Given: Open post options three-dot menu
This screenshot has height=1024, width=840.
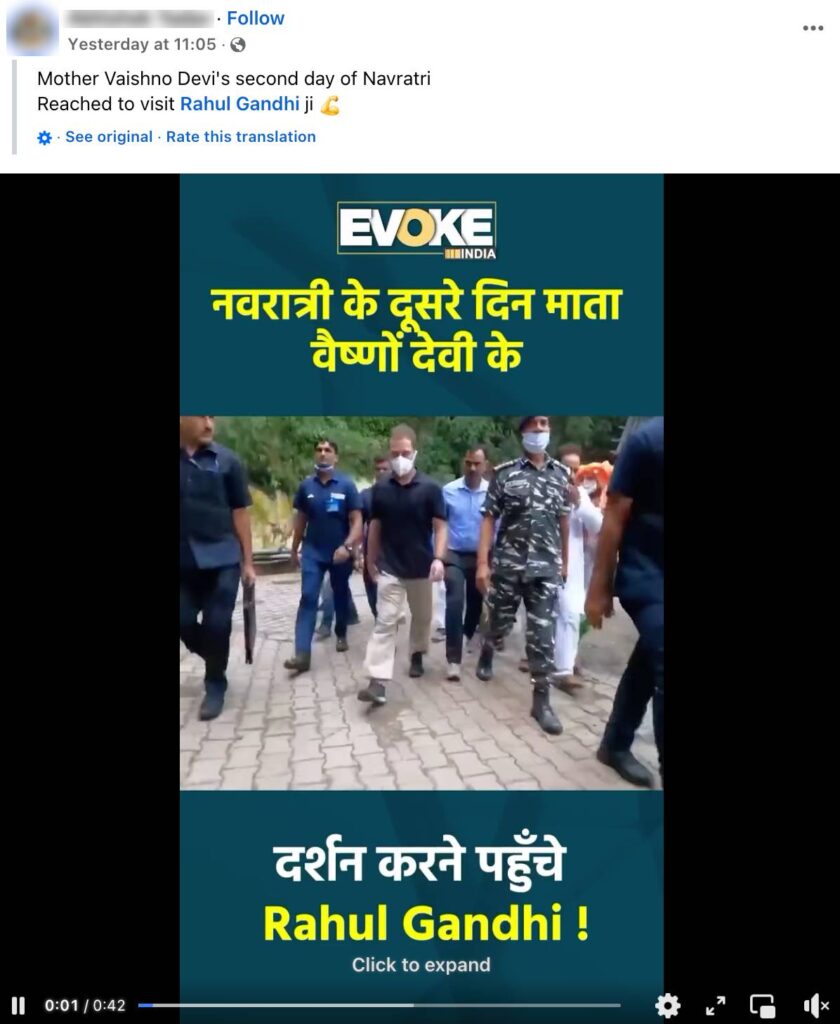Looking at the screenshot, I should coord(813,28).
